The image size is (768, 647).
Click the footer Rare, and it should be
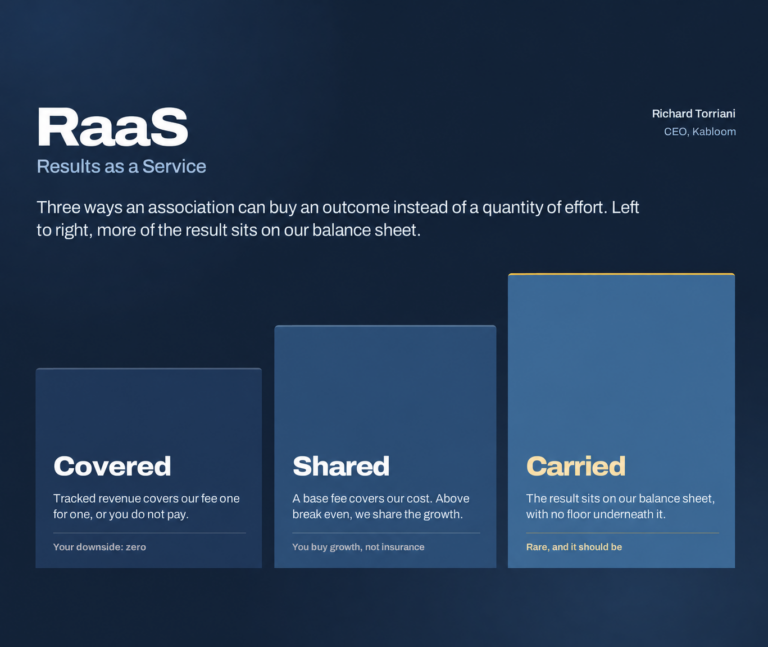coord(574,547)
